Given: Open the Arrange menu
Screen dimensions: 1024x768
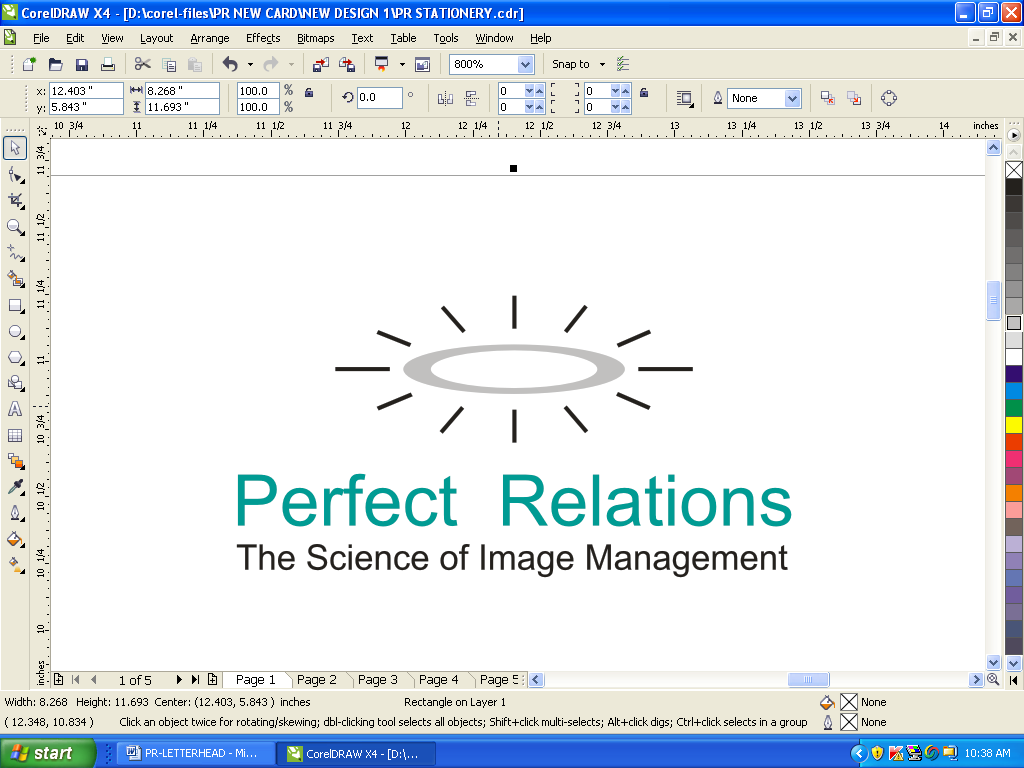Looking at the screenshot, I should point(210,38).
